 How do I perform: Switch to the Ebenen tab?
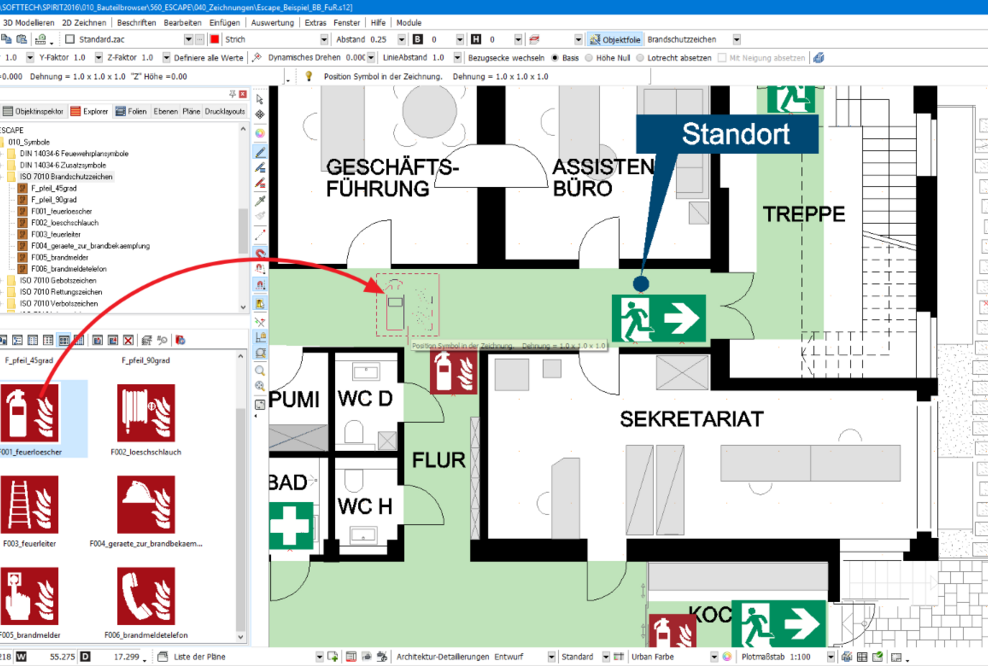(x=164, y=110)
